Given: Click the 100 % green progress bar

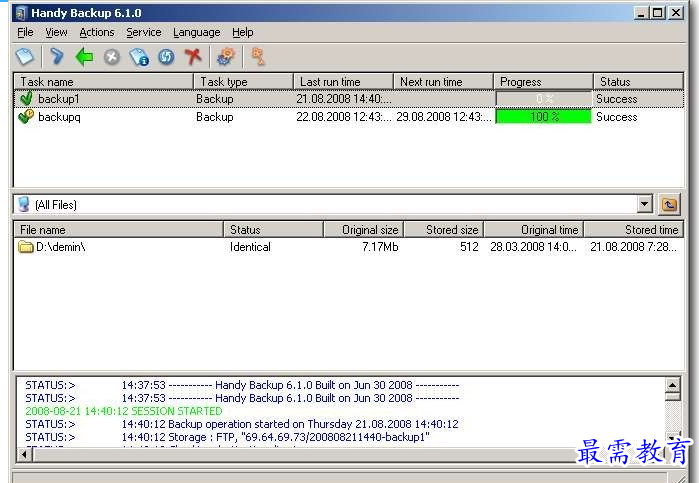Looking at the screenshot, I should [x=543, y=117].
